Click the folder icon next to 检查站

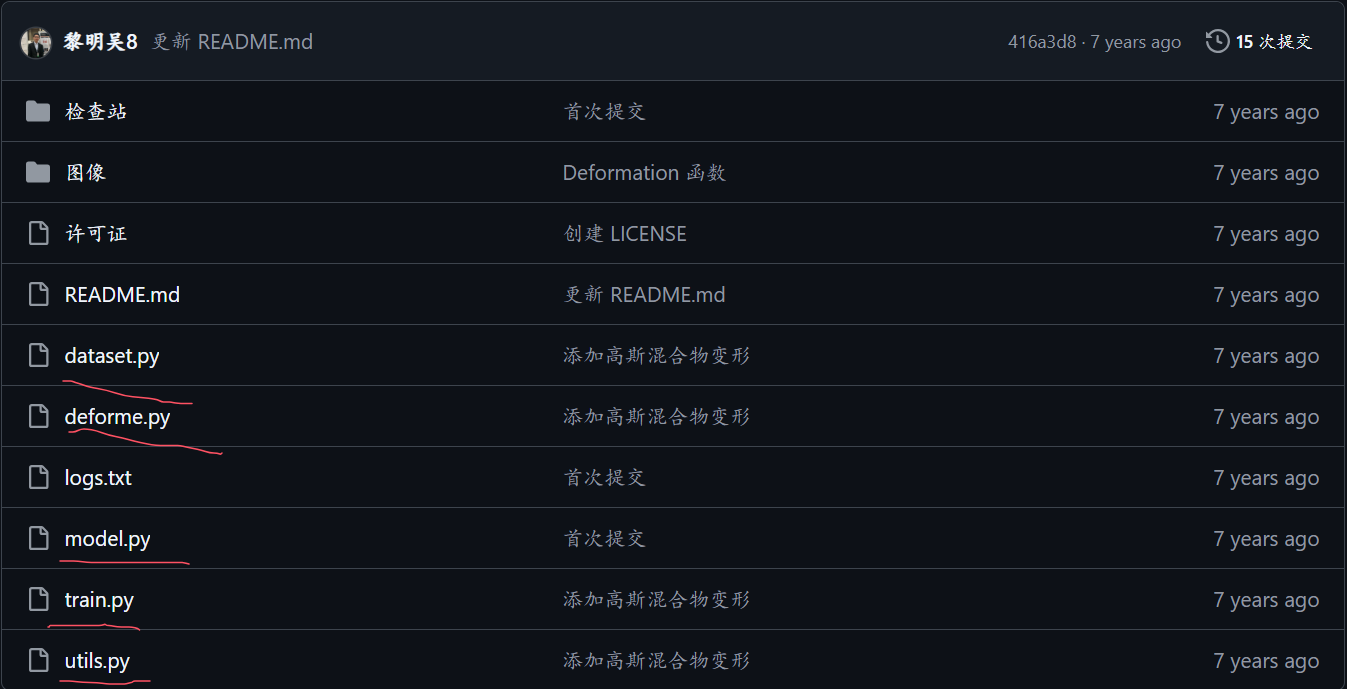(x=37, y=111)
